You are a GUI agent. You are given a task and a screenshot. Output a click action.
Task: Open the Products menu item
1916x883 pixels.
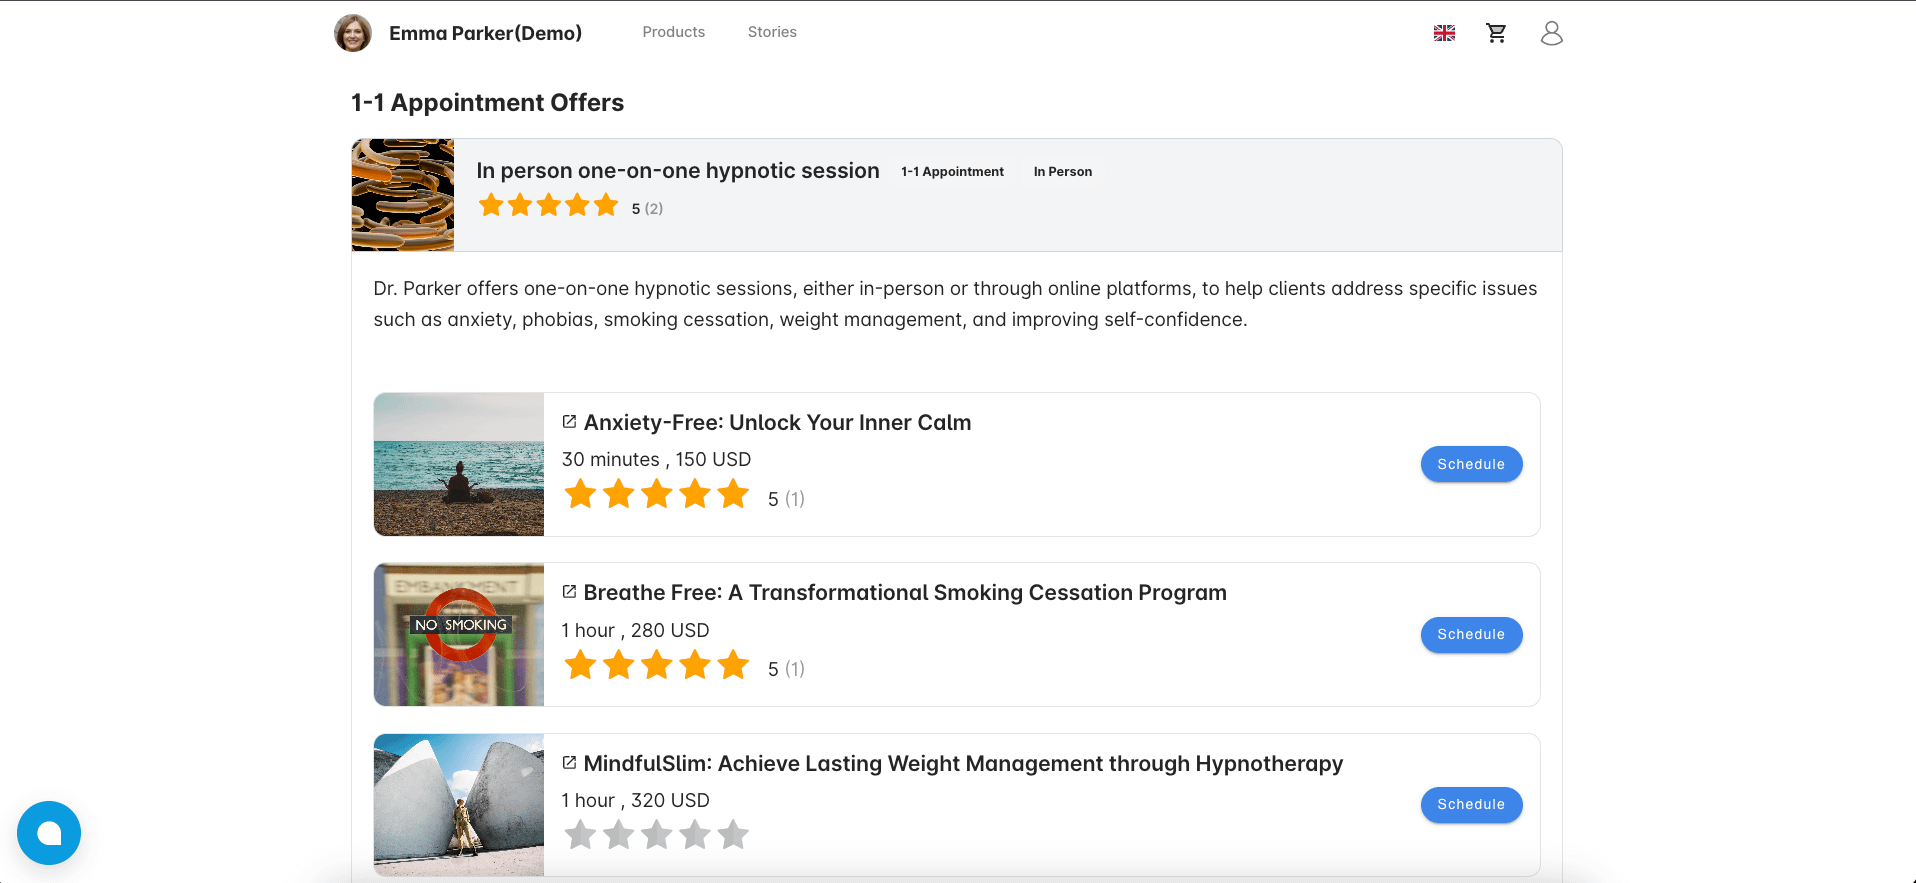[673, 32]
